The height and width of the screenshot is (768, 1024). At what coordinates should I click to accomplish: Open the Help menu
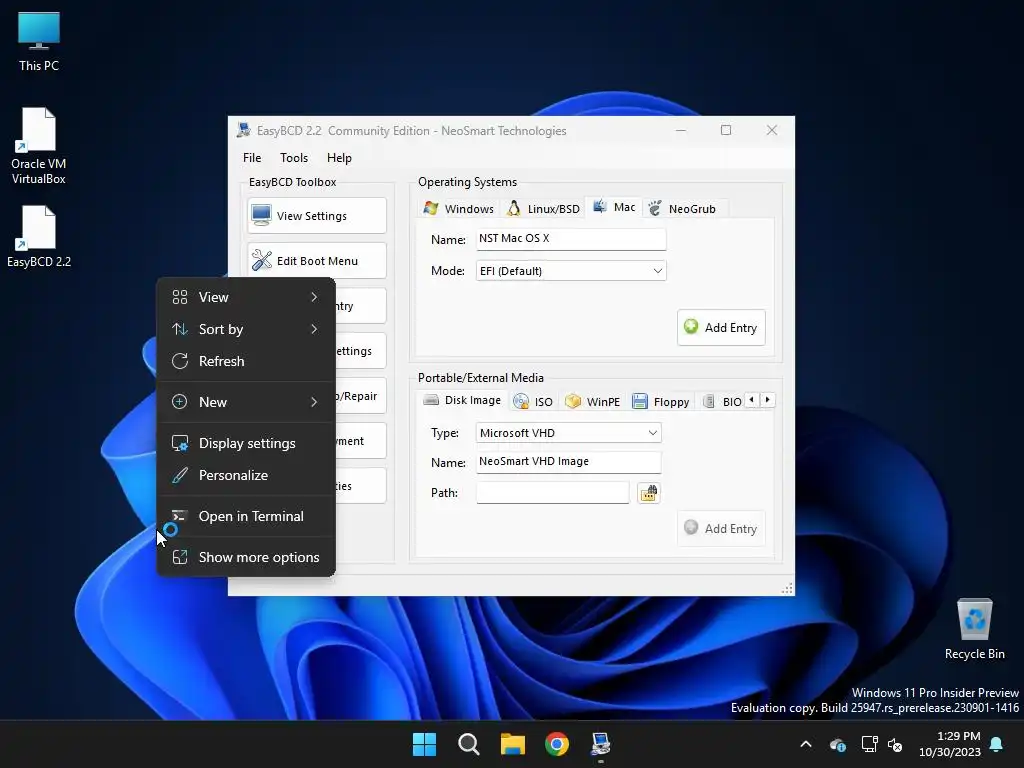pos(339,157)
